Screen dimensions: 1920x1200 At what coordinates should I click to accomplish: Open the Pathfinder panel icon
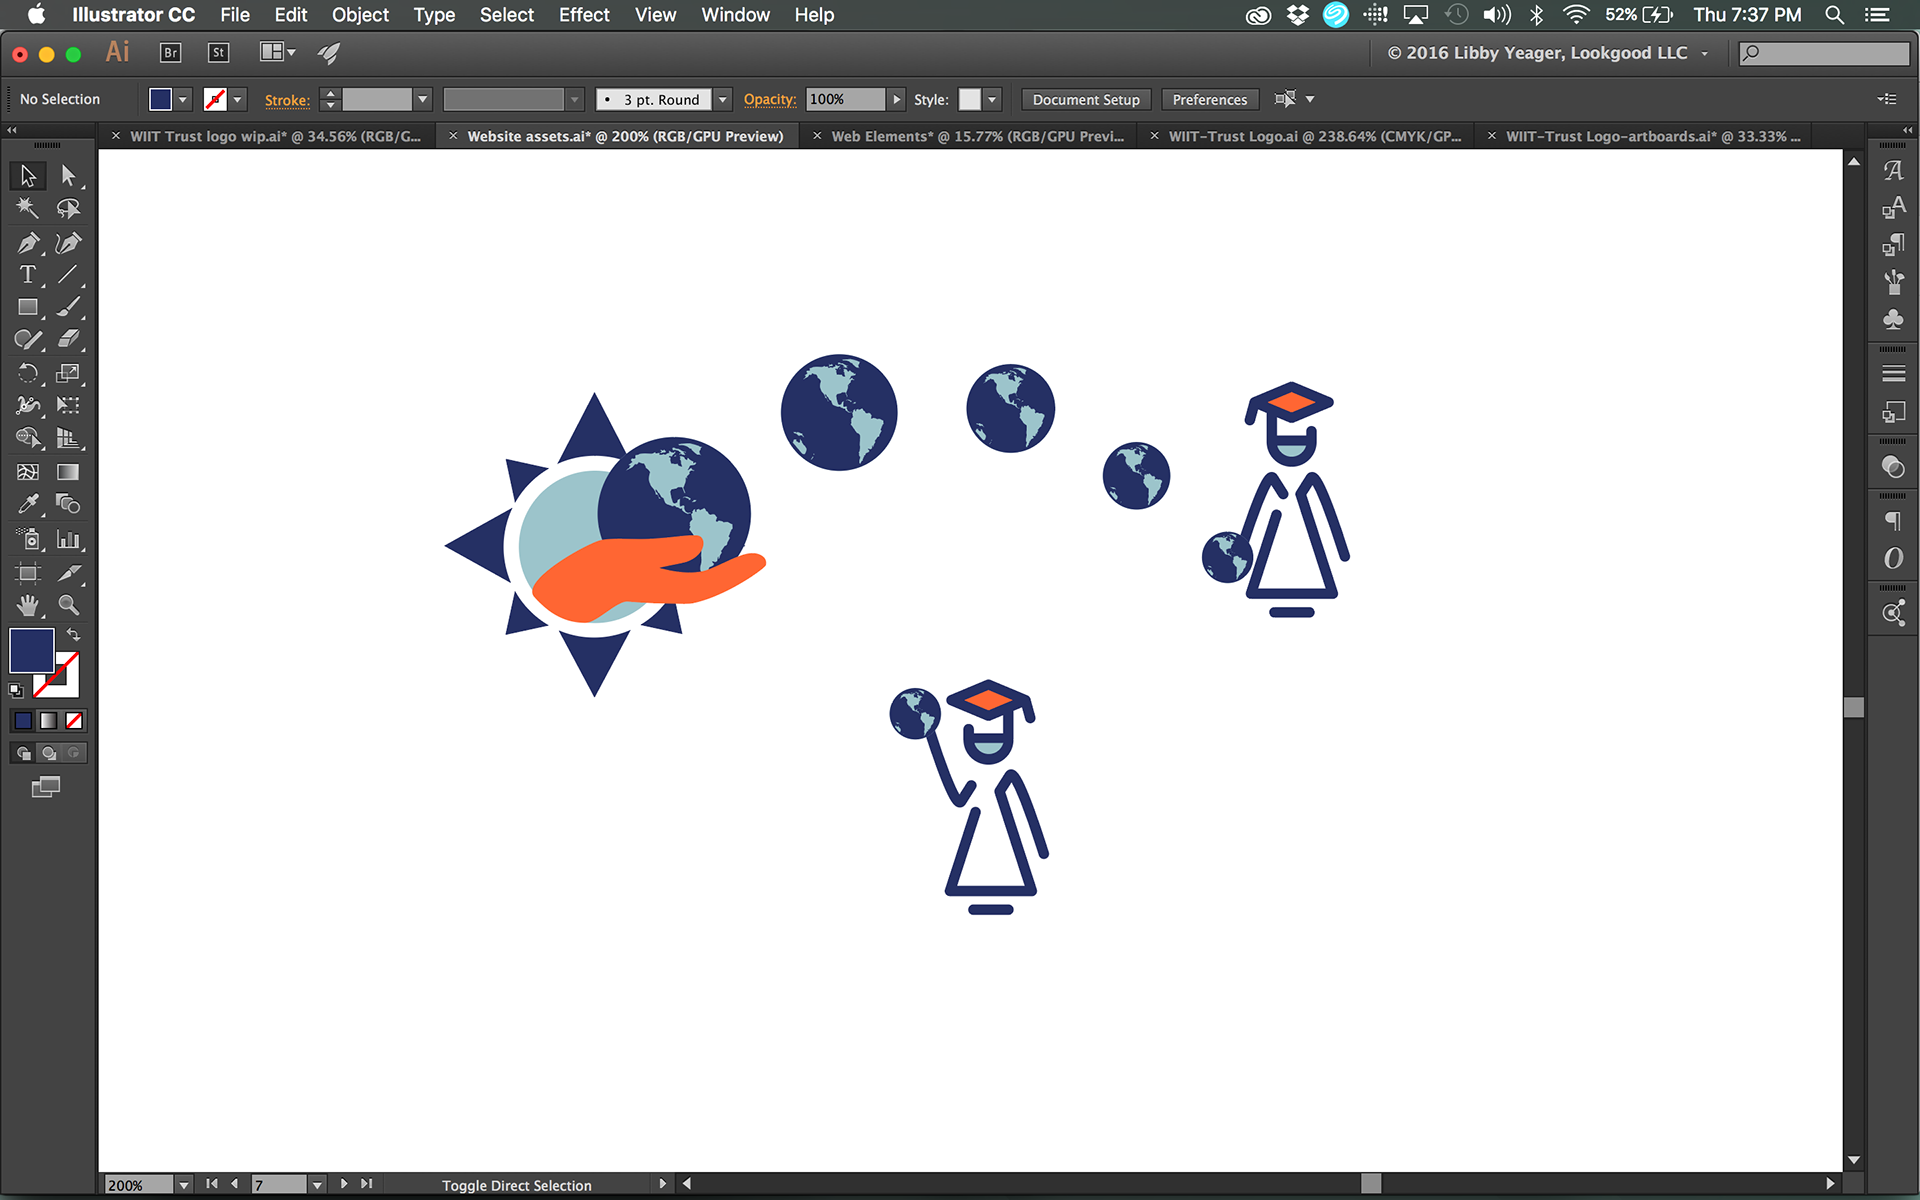click(x=1893, y=467)
